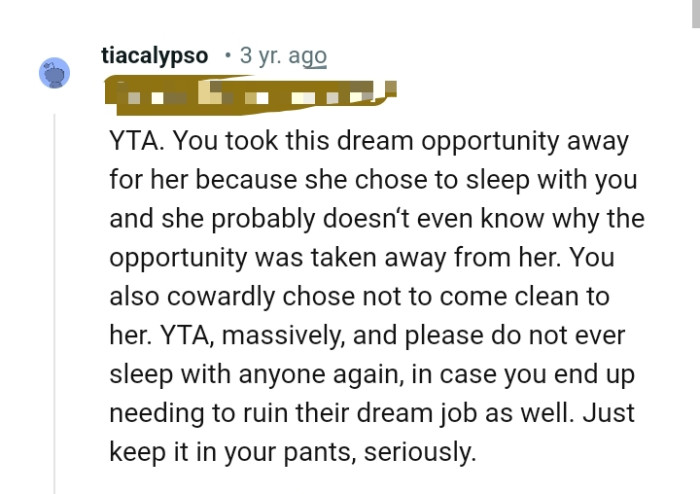Open the tiacalypso profile link

click(x=155, y=56)
